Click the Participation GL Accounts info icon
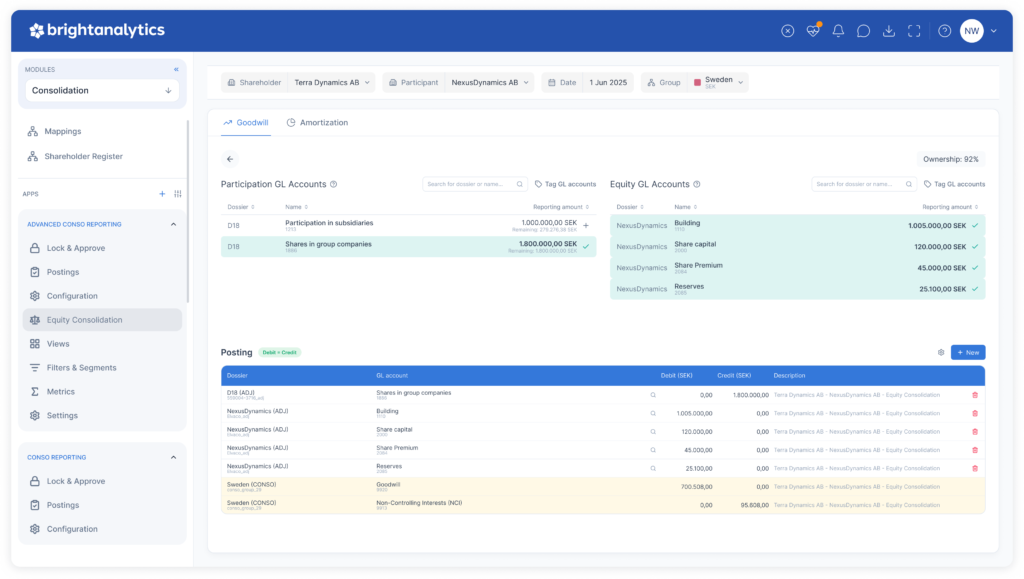The image size is (1024, 579). pos(334,184)
